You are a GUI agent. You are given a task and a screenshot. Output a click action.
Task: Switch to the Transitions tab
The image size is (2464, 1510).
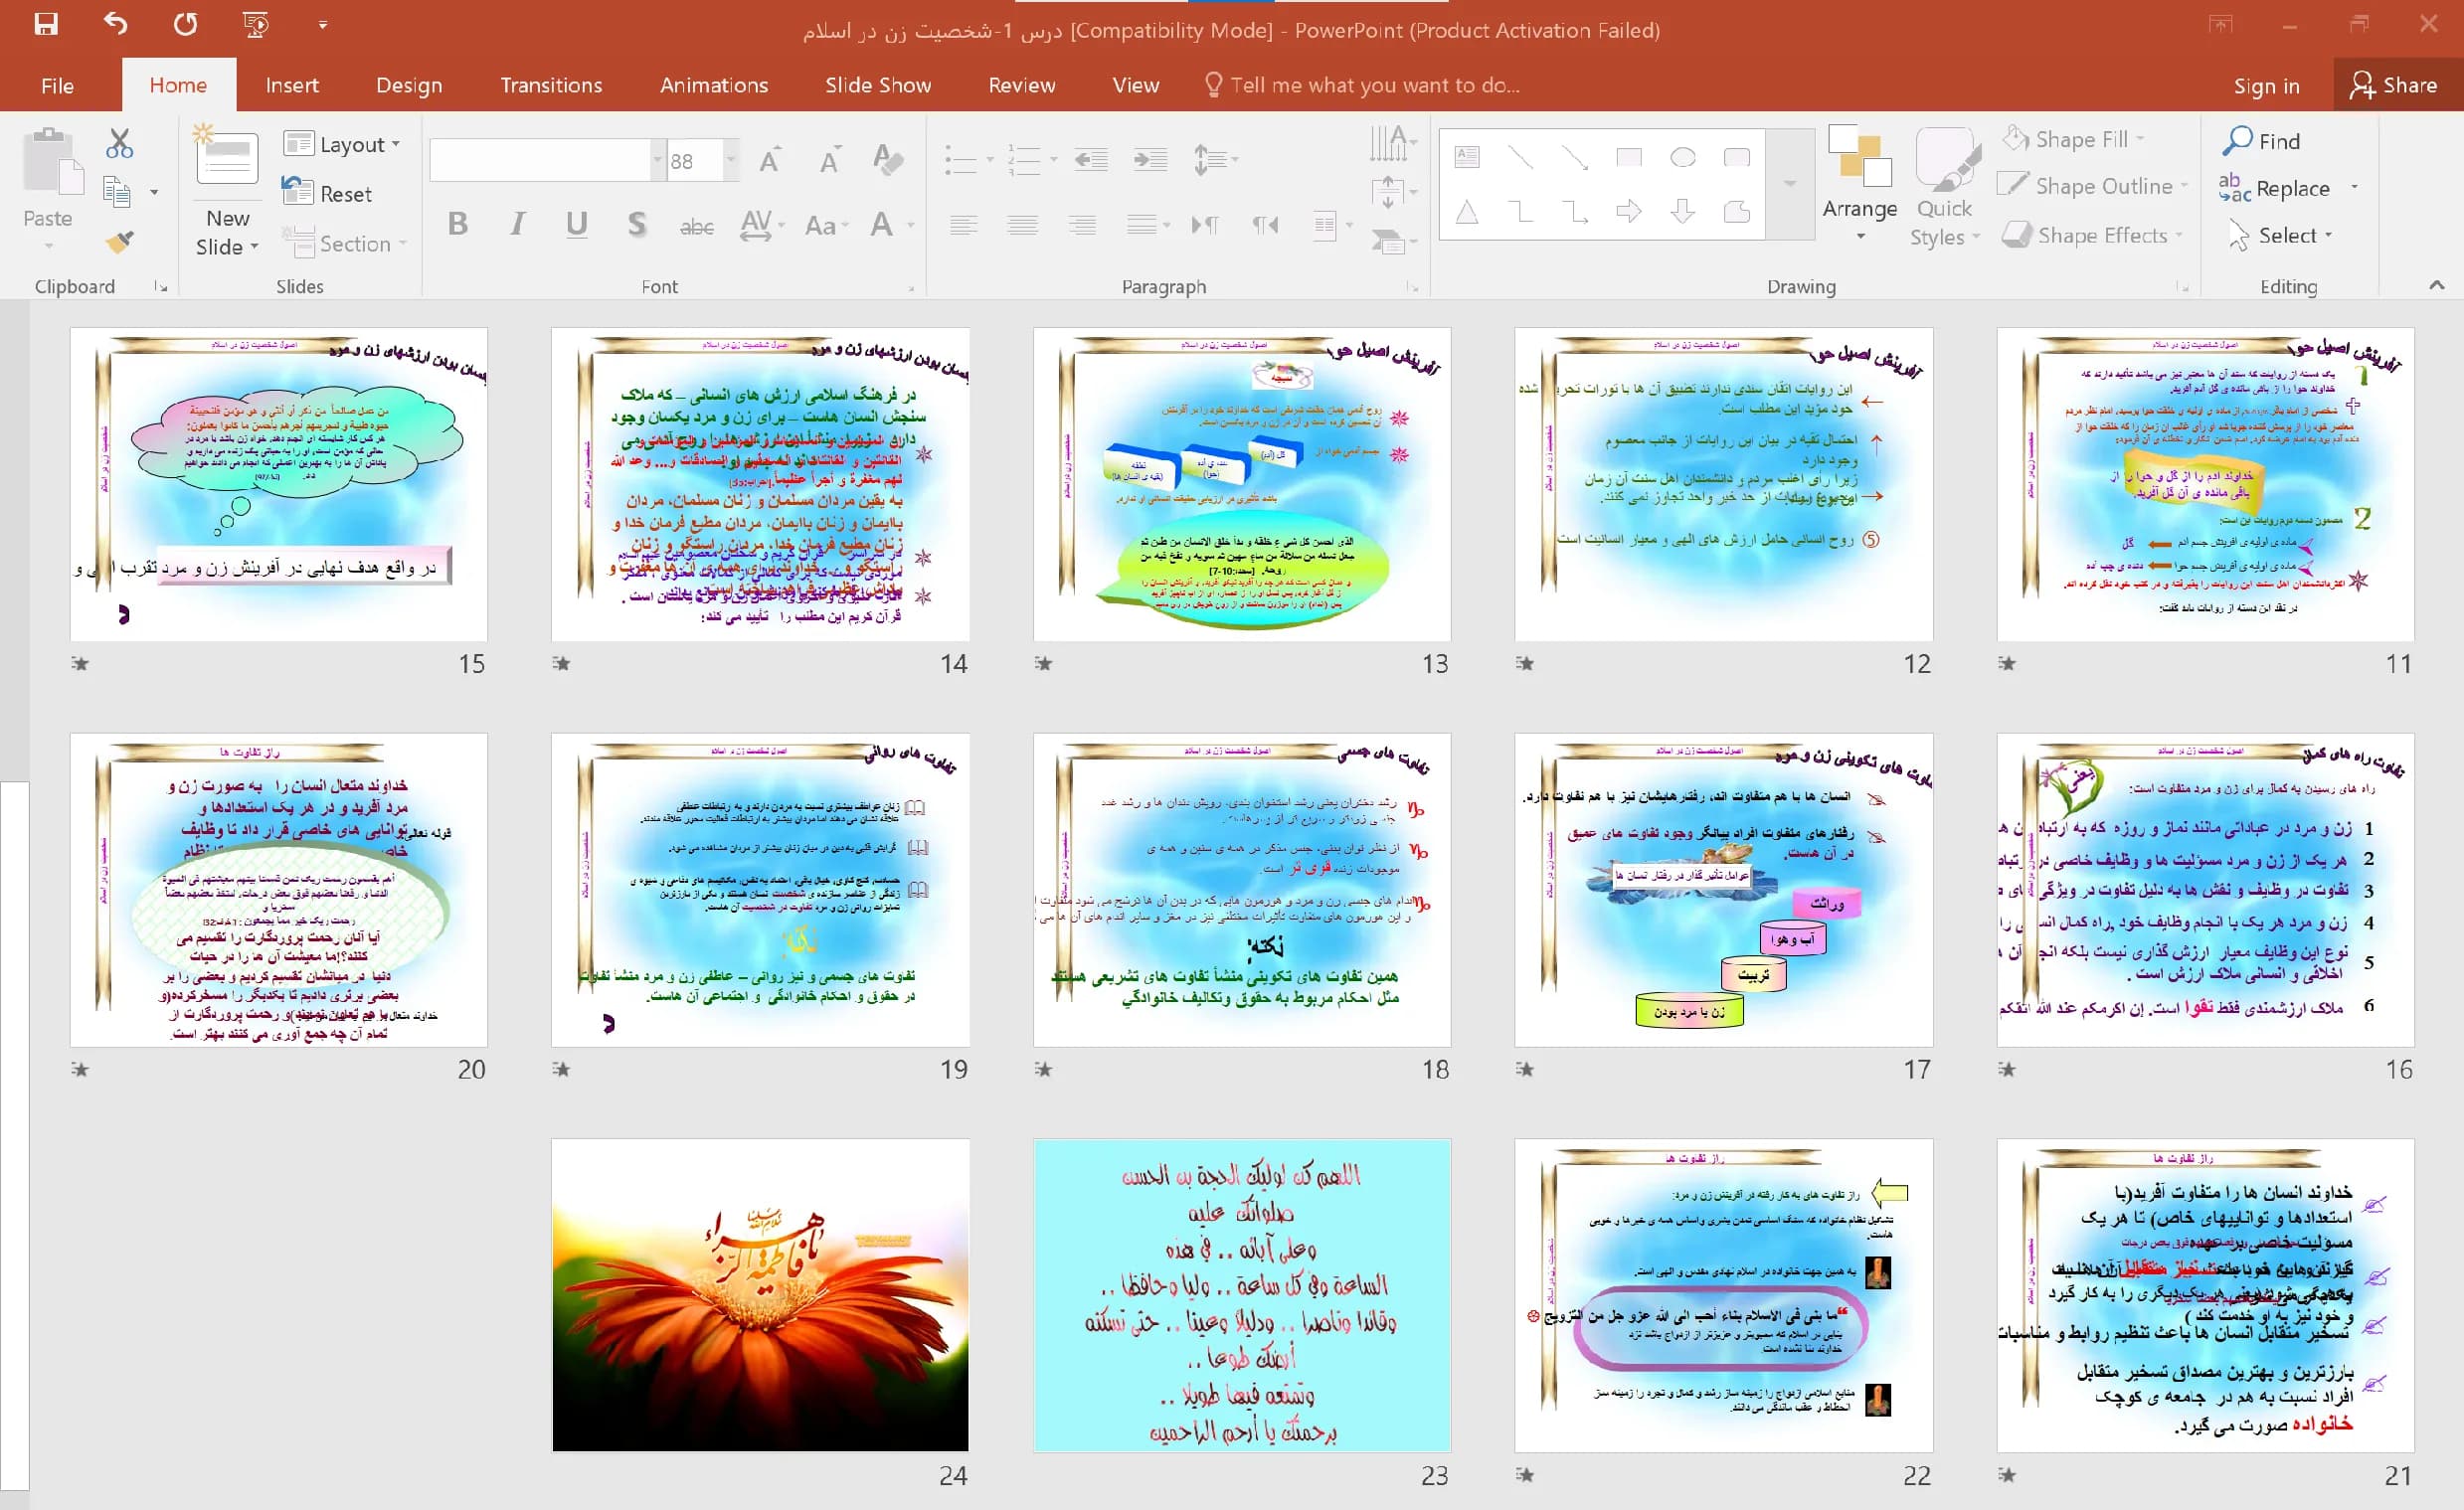click(551, 85)
